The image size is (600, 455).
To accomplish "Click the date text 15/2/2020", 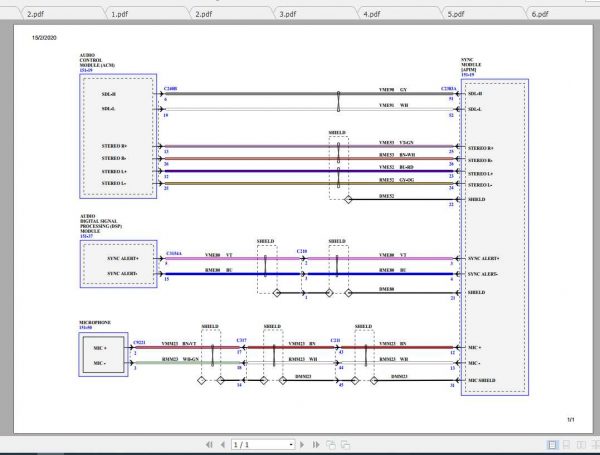I will tap(44, 38).
